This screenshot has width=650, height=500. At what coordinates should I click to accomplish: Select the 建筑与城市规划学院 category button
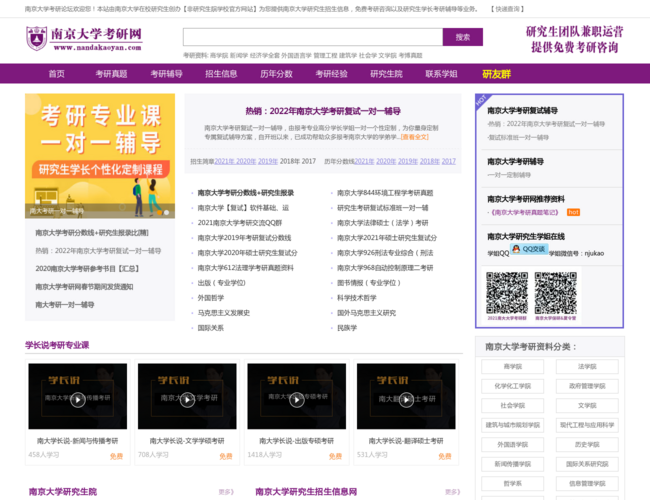pos(512,425)
